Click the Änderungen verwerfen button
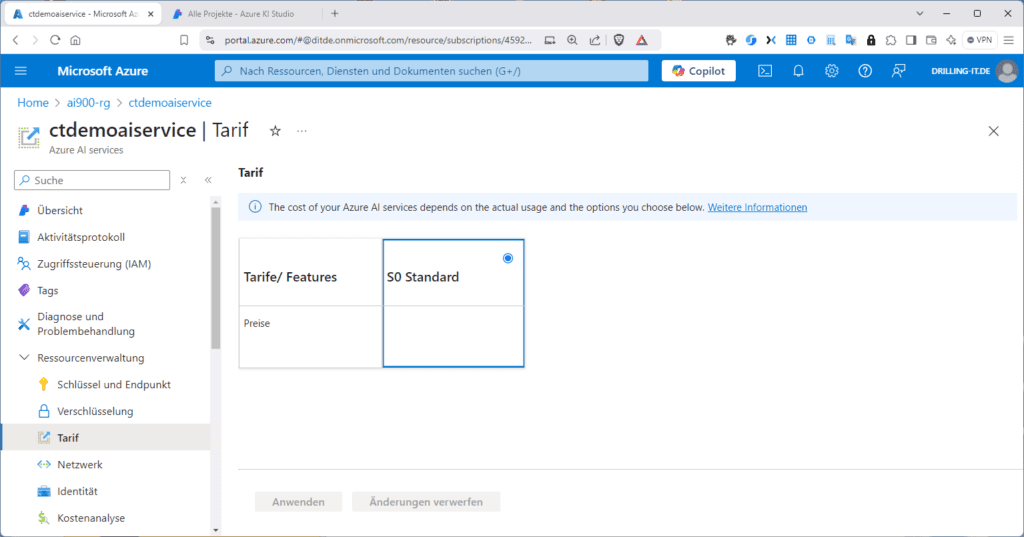Screen dimensions: 1024x537 click(426, 502)
